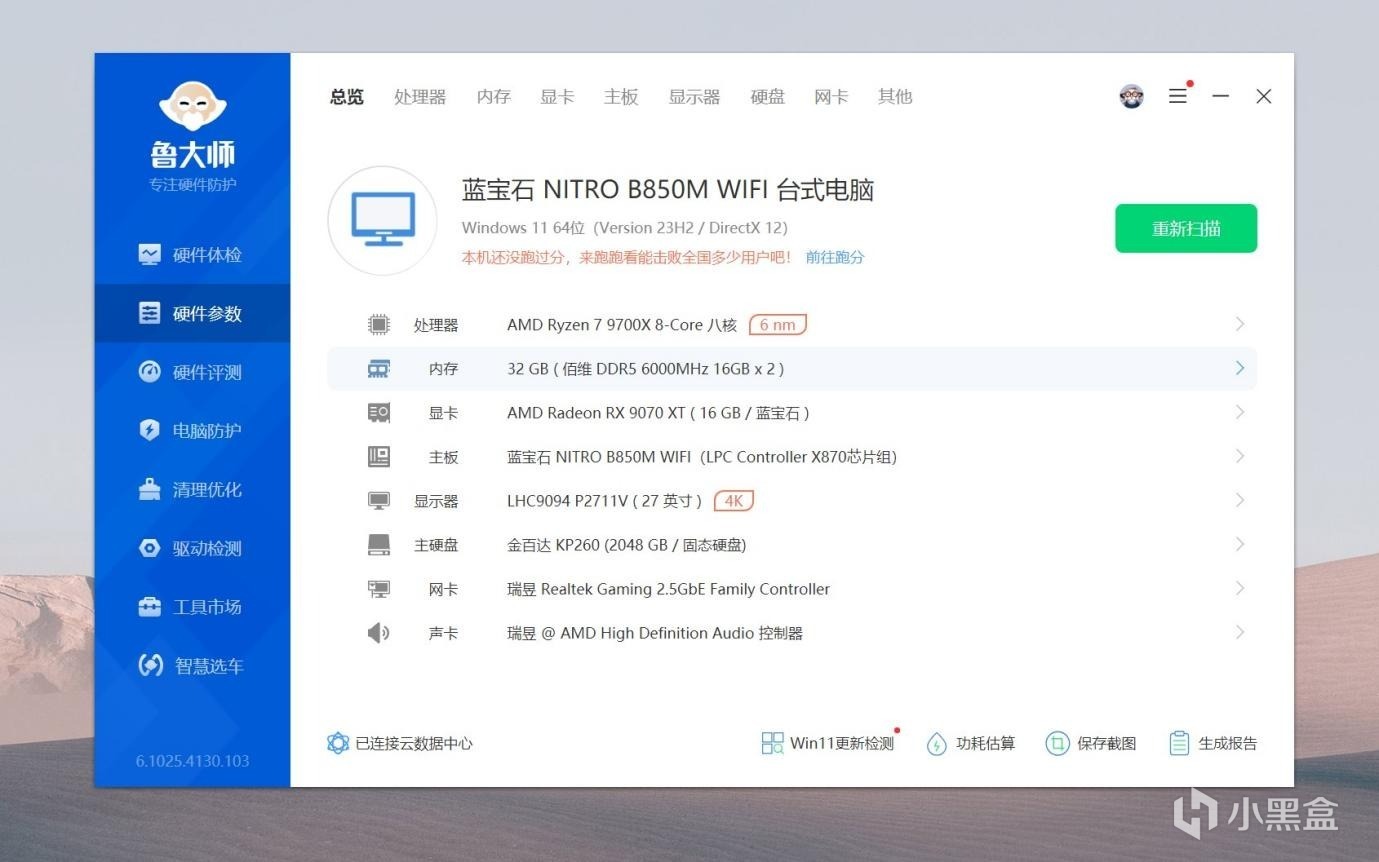Click the Win11更新检测 icon

pos(772,743)
